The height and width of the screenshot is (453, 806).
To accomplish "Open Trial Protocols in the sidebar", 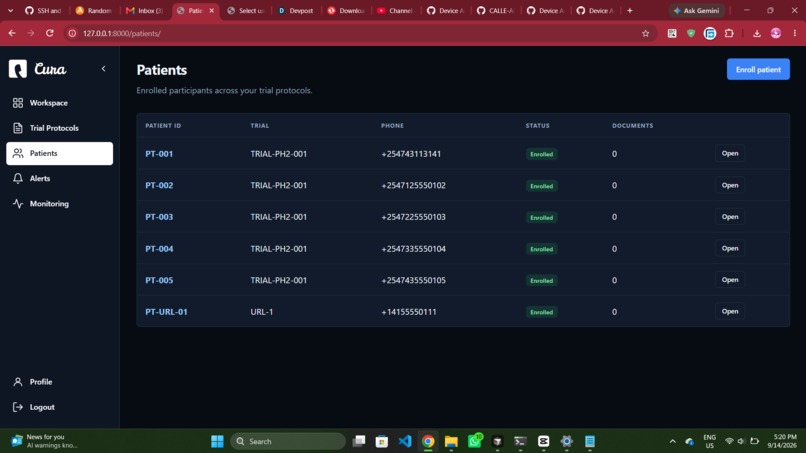I will pyautogui.click(x=60, y=128).
